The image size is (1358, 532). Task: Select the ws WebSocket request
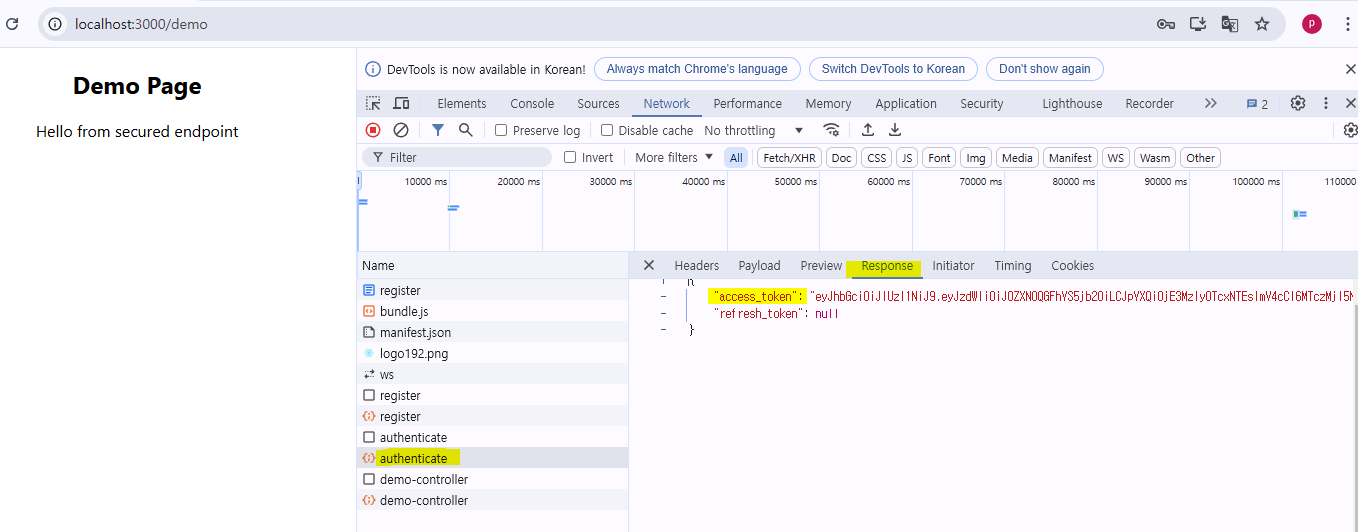click(x=493, y=374)
